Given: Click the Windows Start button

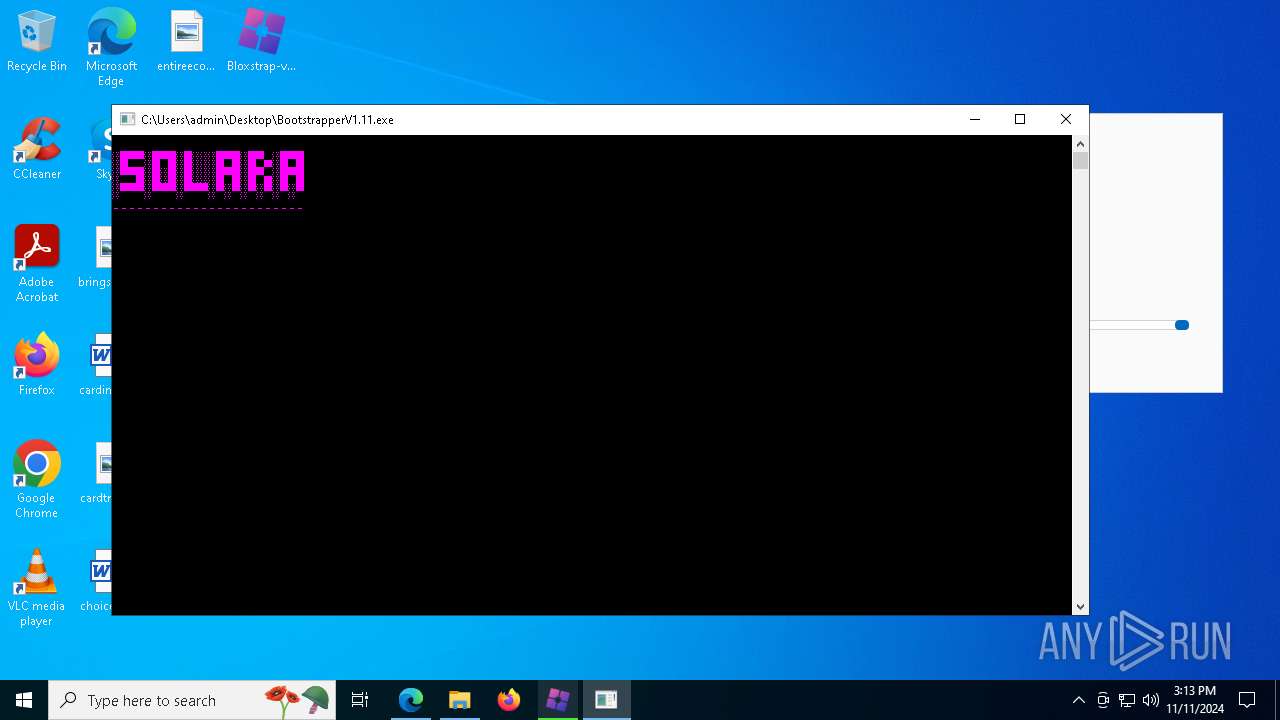Looking at the screenshot, I should click(24, 700).
